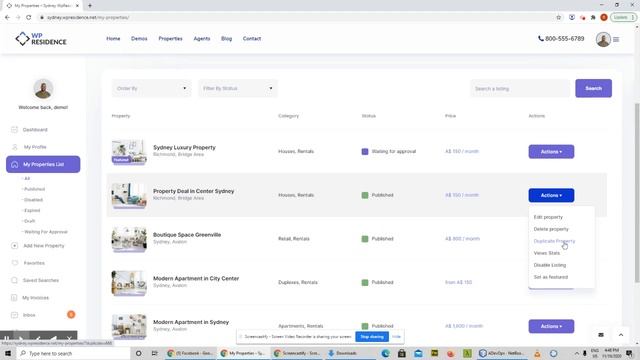640x360 pixels.
Task: Filter sidebar list by Expired
Action: [32, 211]
